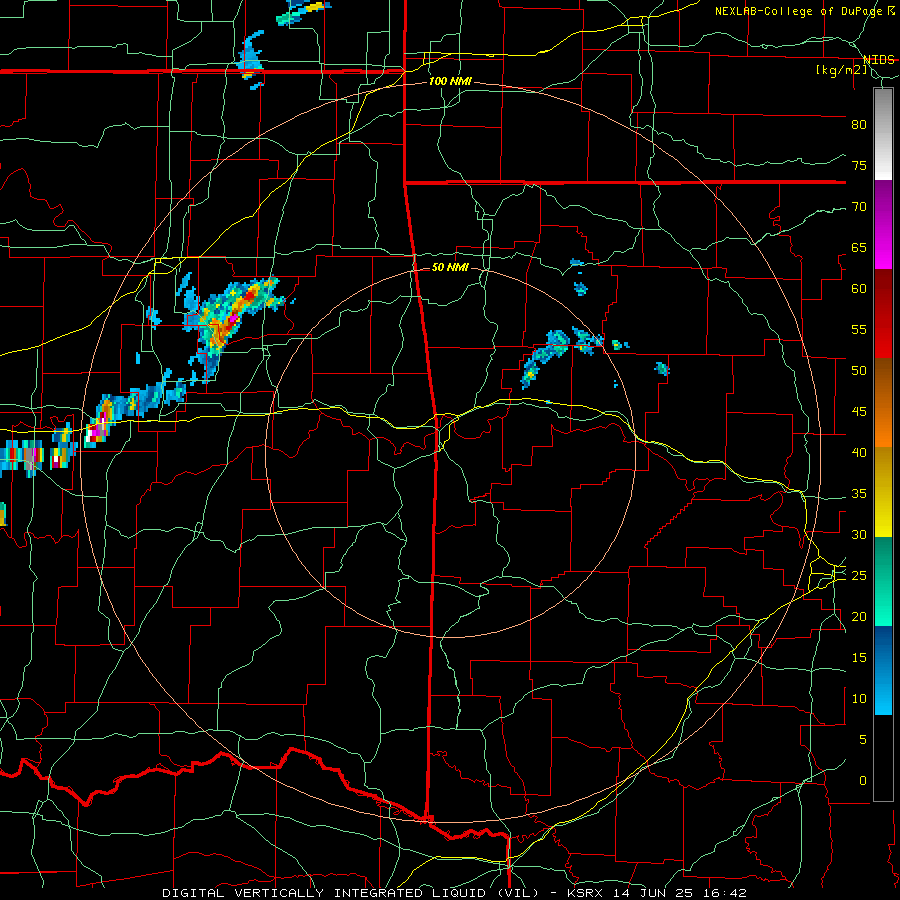Click the 50 value on the VIL scale
This screenshot has height=900, width=900.
coord(859,371)
